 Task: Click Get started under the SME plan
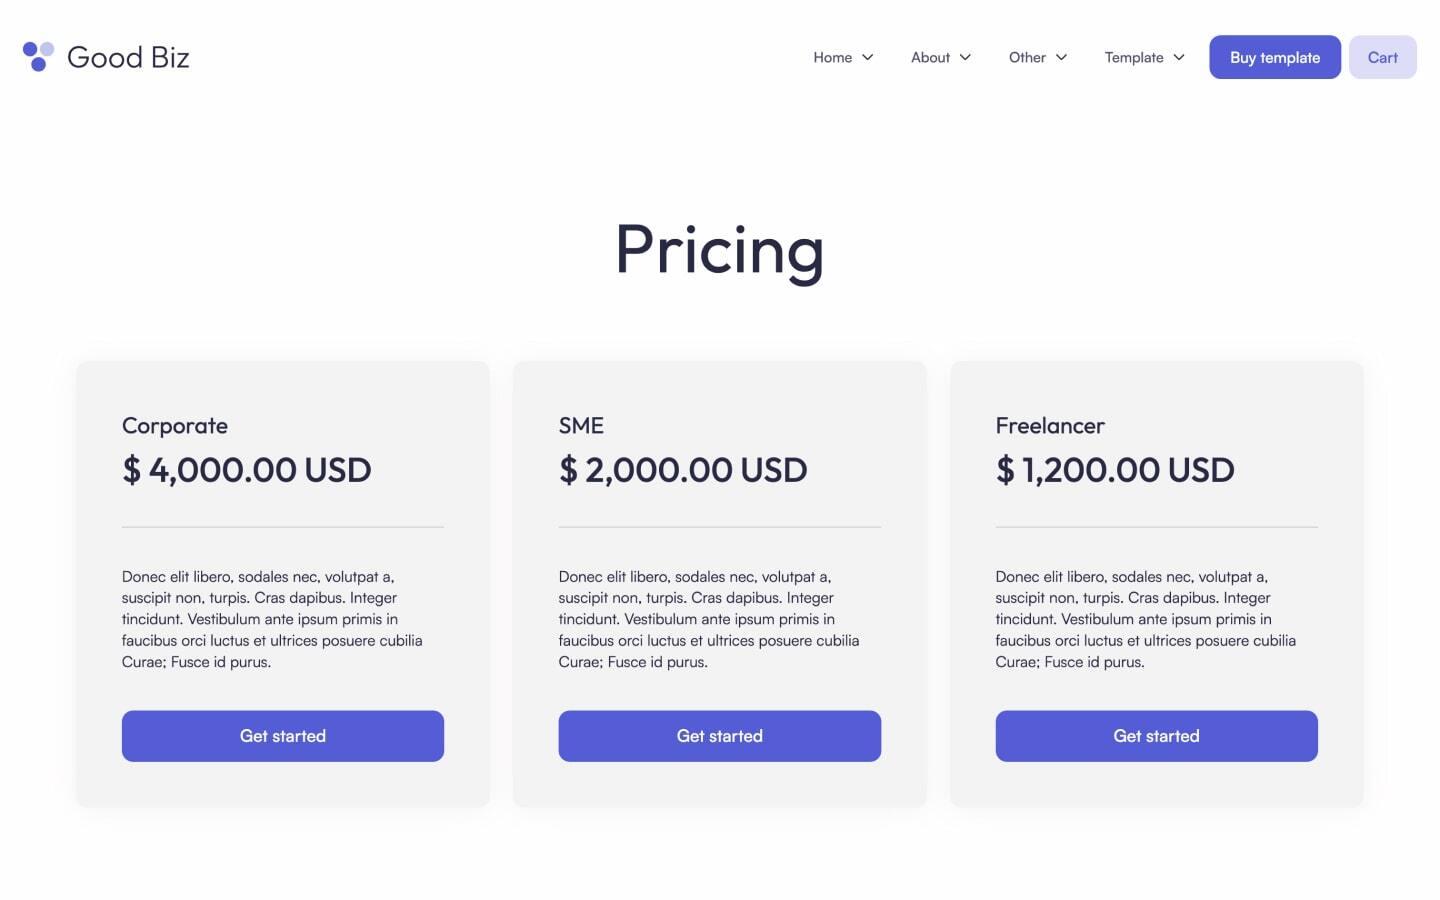719,736
